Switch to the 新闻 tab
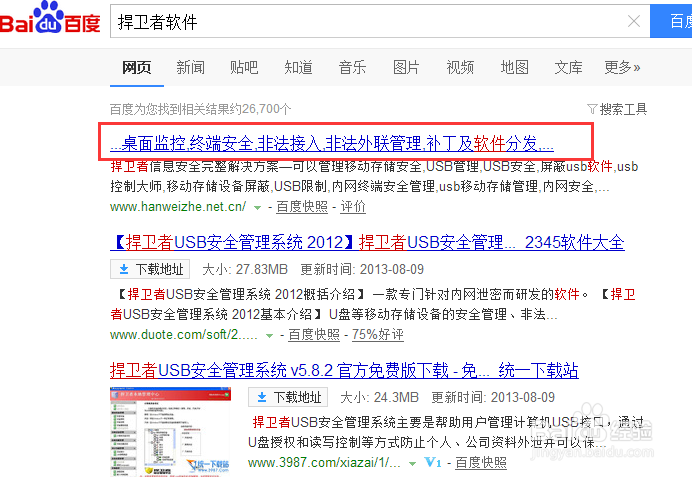This screenshot has width=692, height=477. (x=191, y=68)
